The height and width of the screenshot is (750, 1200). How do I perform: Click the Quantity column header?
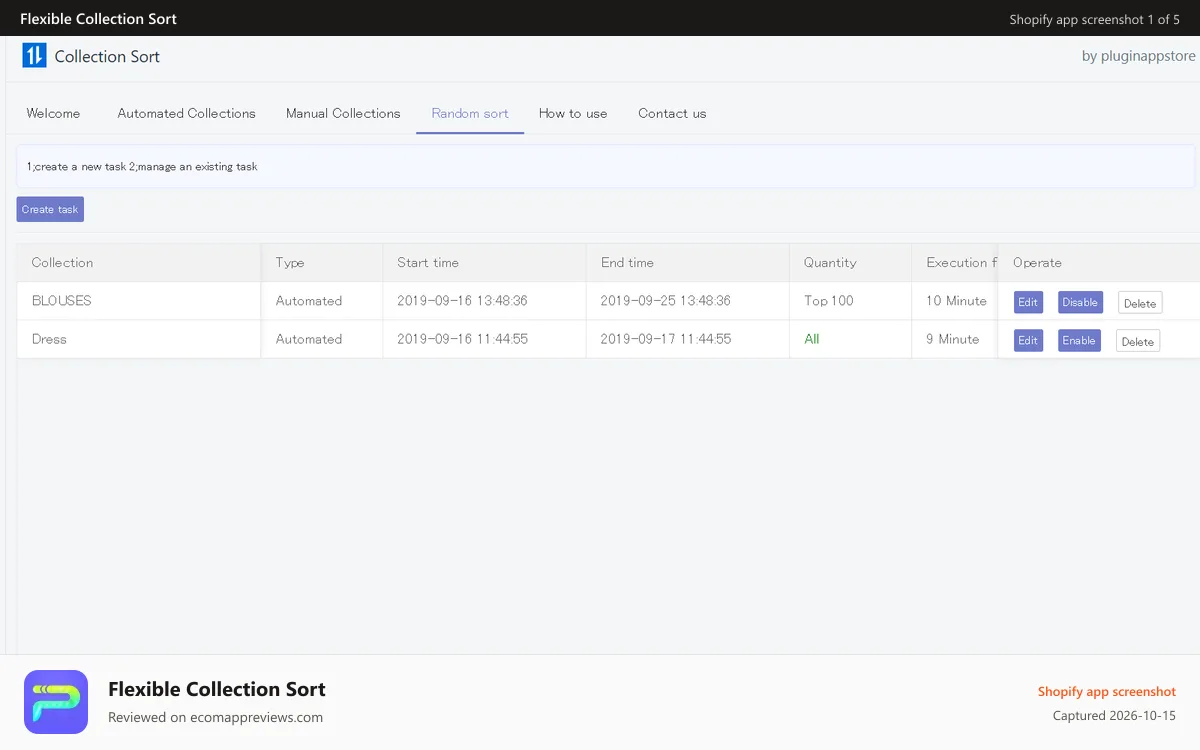point(851,262)
